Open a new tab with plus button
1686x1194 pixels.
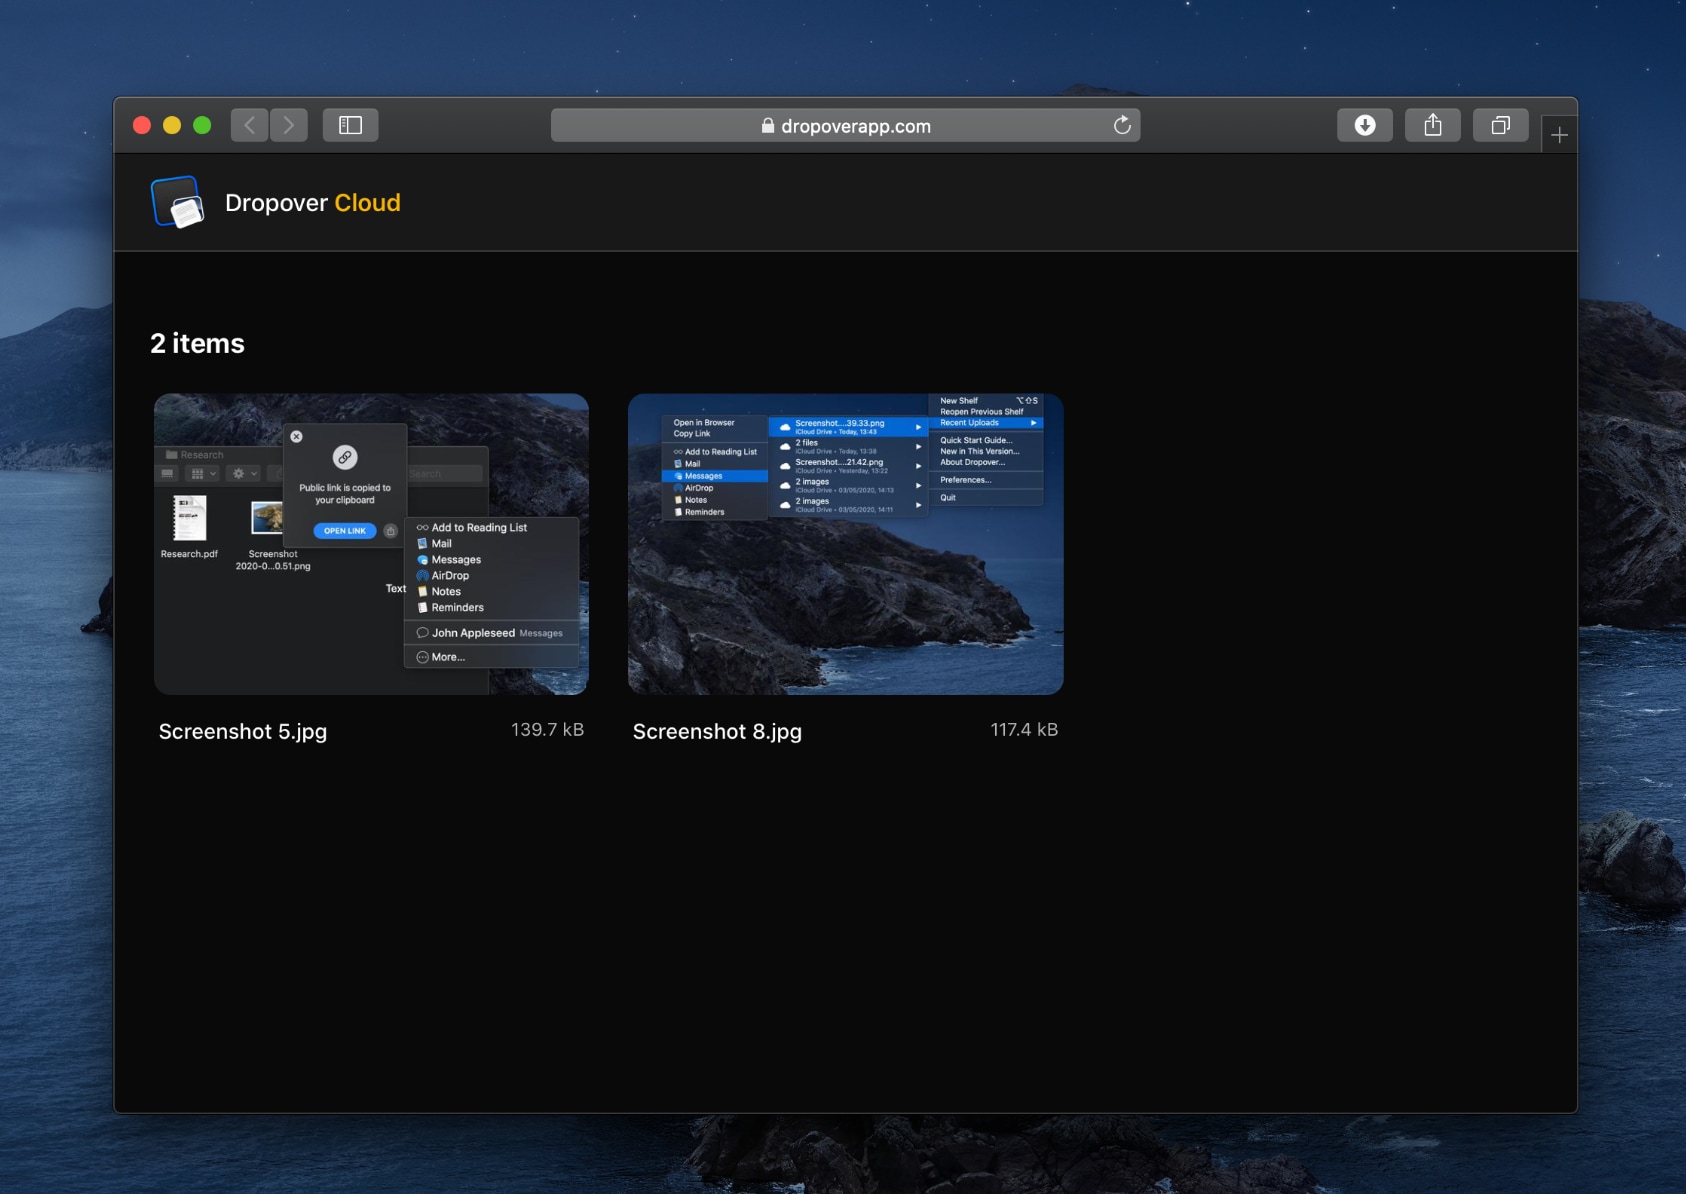[x=1559, y=135]
